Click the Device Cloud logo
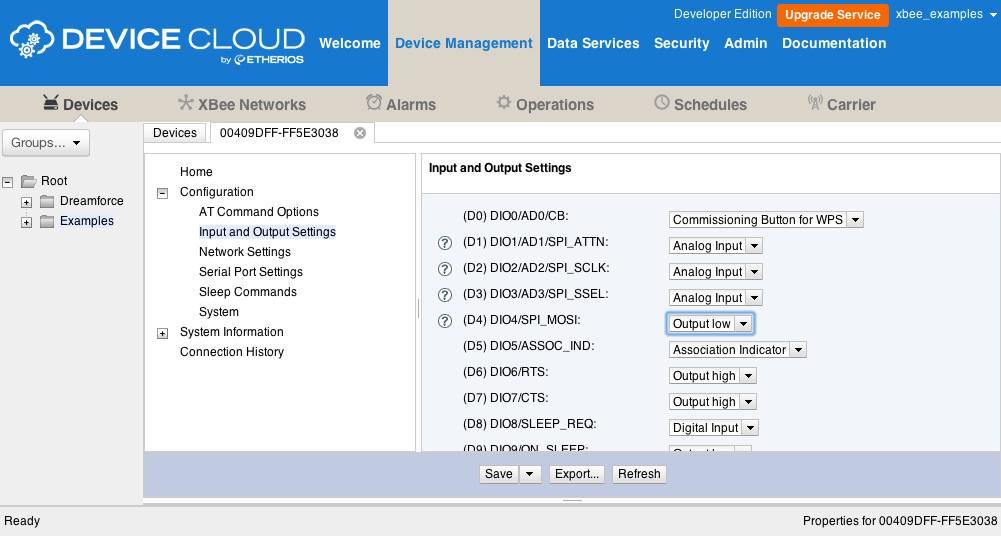1001x536 pixels. (x=157, y=42)
